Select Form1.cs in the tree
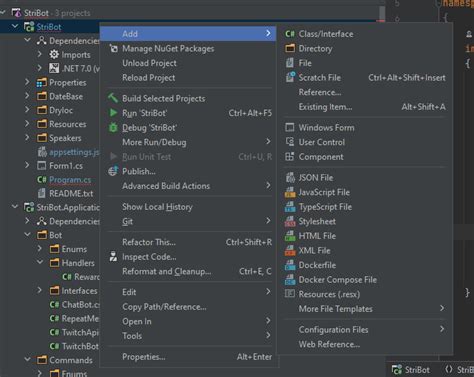Viewport: 474px width, 377px height. (x=66, y=166)
